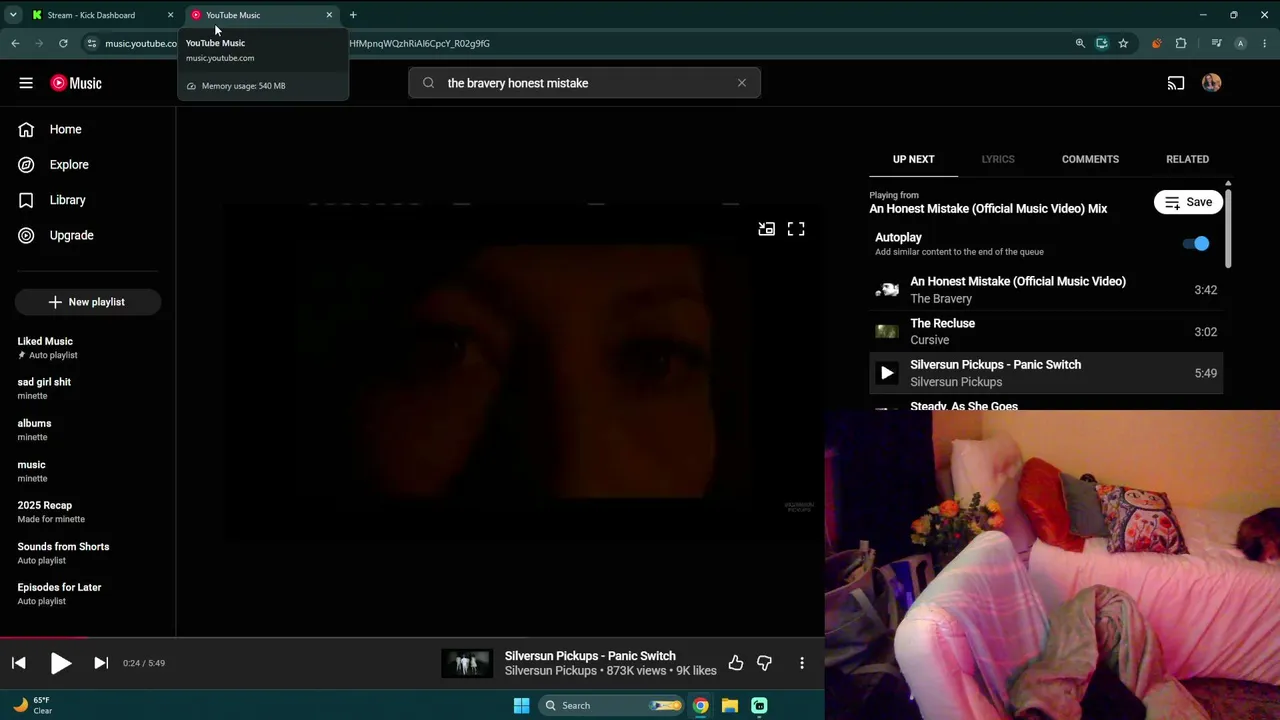Open the YouTube Music guide hamburger menu
1280x720 pixels.
click(26, 83)
